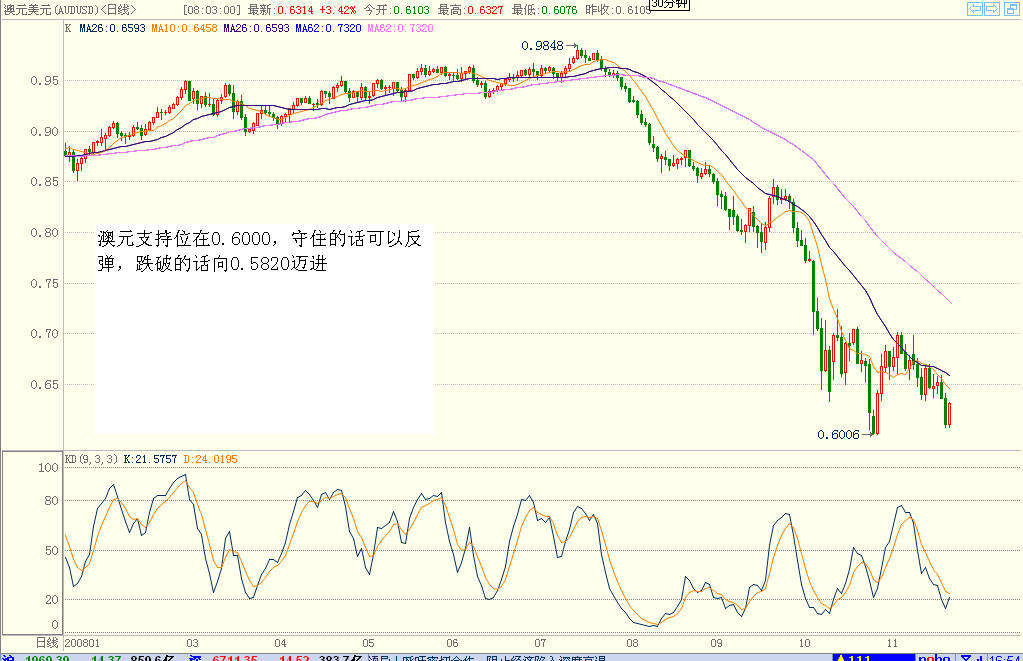Viewport: 1023px width, 661px height.
Task: Click the restore window layout icon
Action: pyautogui.click(x=1012, y=8)
